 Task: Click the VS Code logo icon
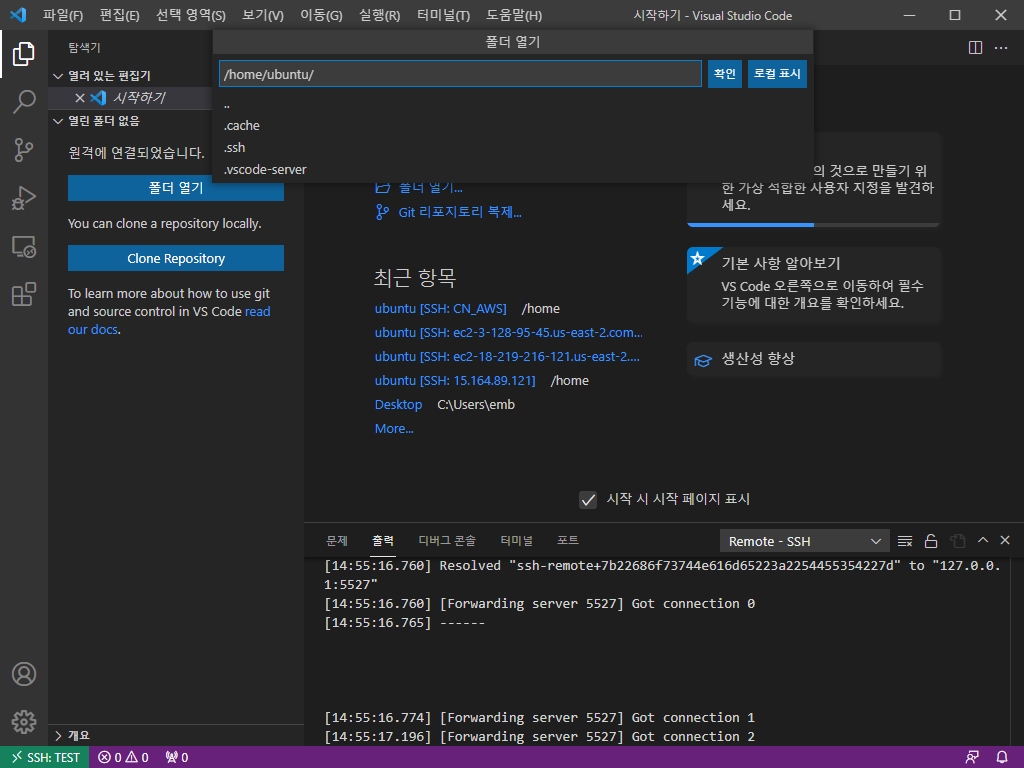18,14
